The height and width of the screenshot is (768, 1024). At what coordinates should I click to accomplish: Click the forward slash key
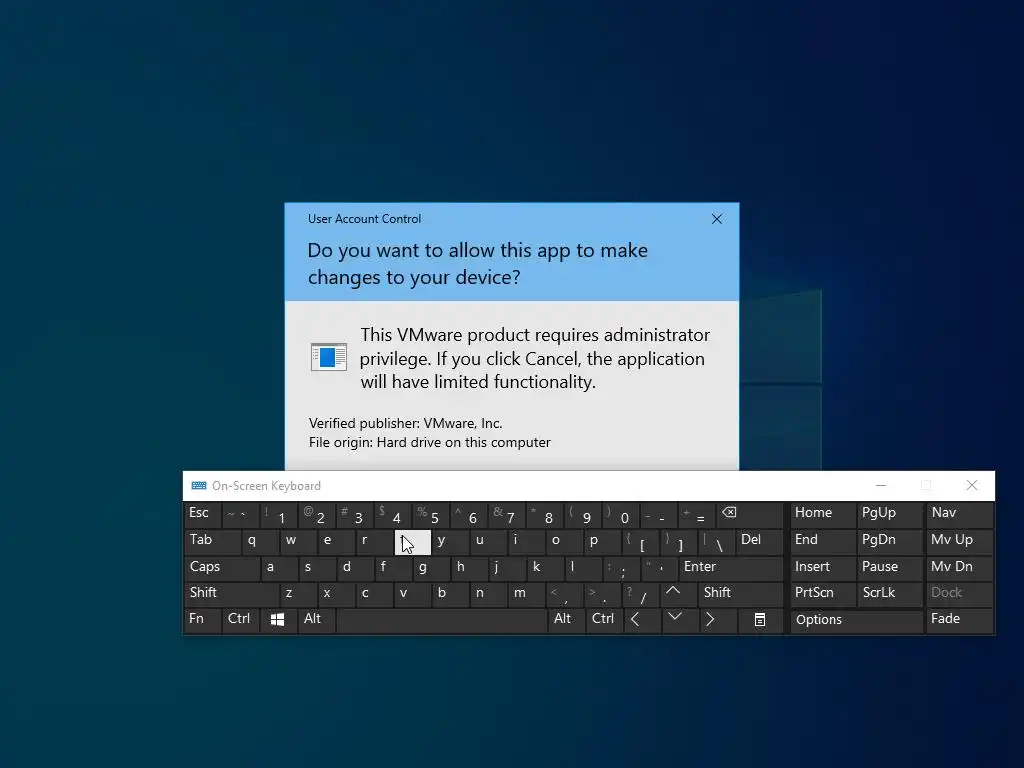coord(641,594)
